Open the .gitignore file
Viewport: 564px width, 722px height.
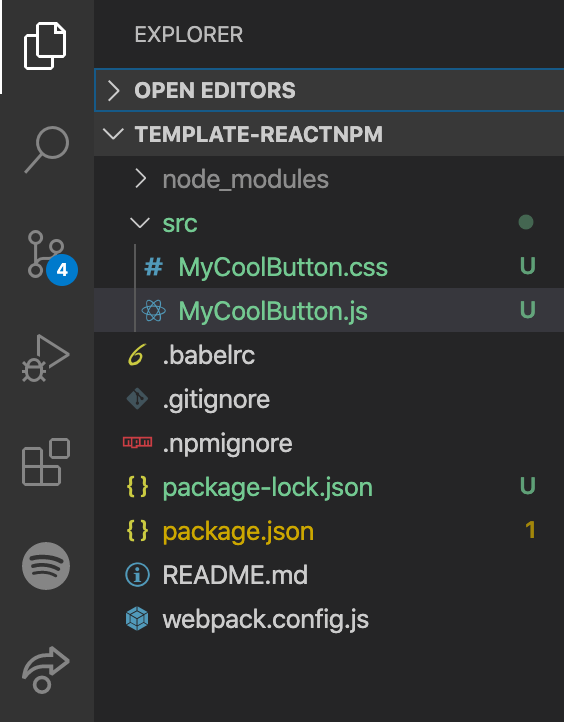(x=216, y=400)
